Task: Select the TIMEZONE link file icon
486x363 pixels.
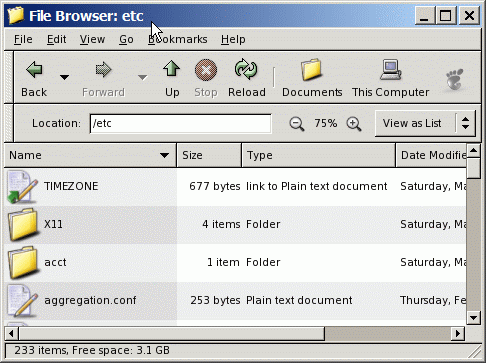Action: pyautogui.click(x=23, y=187)
